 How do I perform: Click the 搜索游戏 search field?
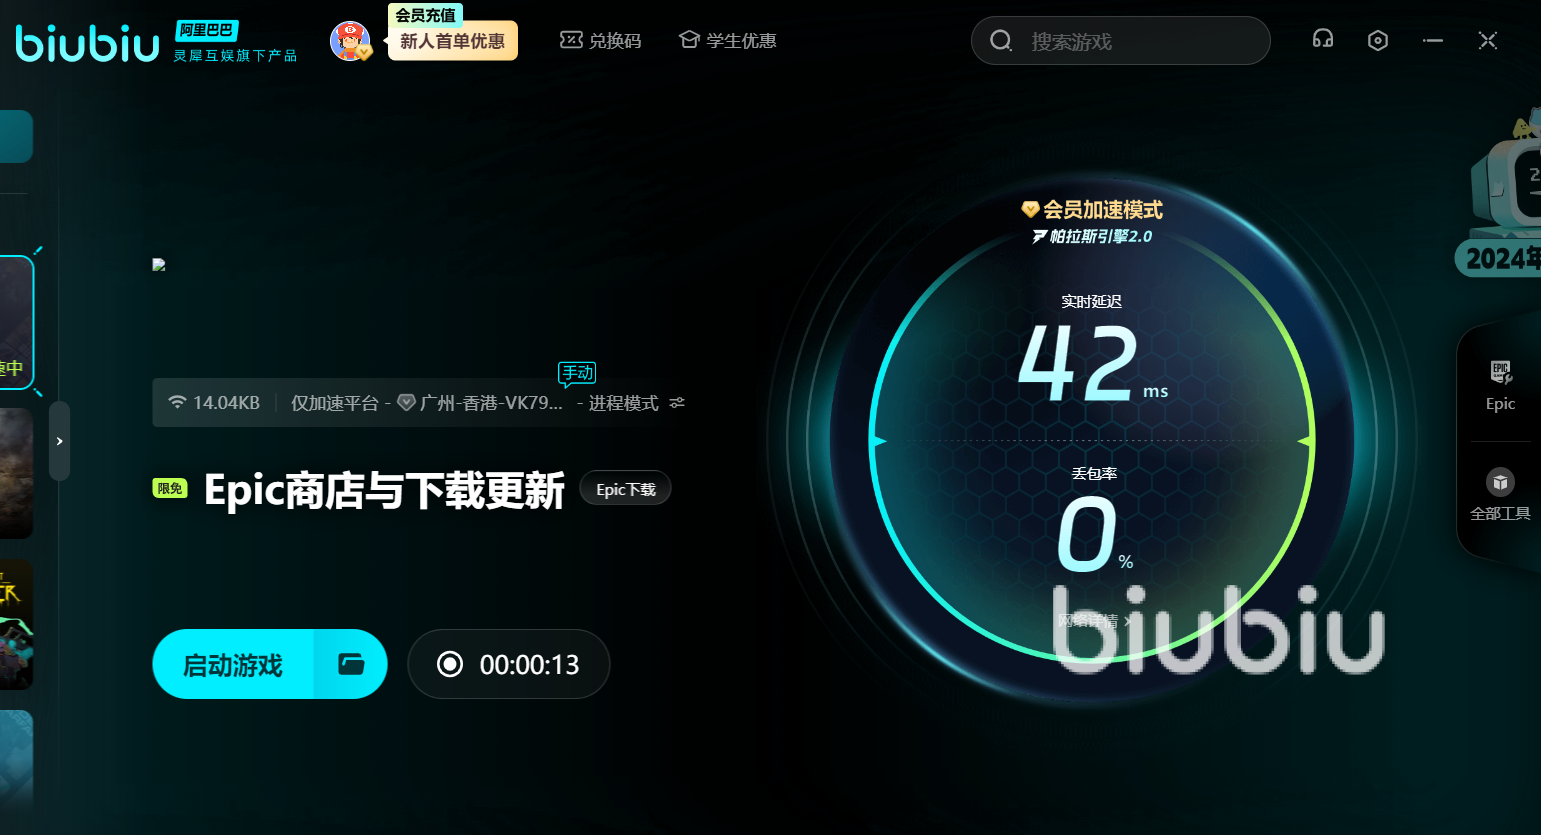[x=1120, y=41]
